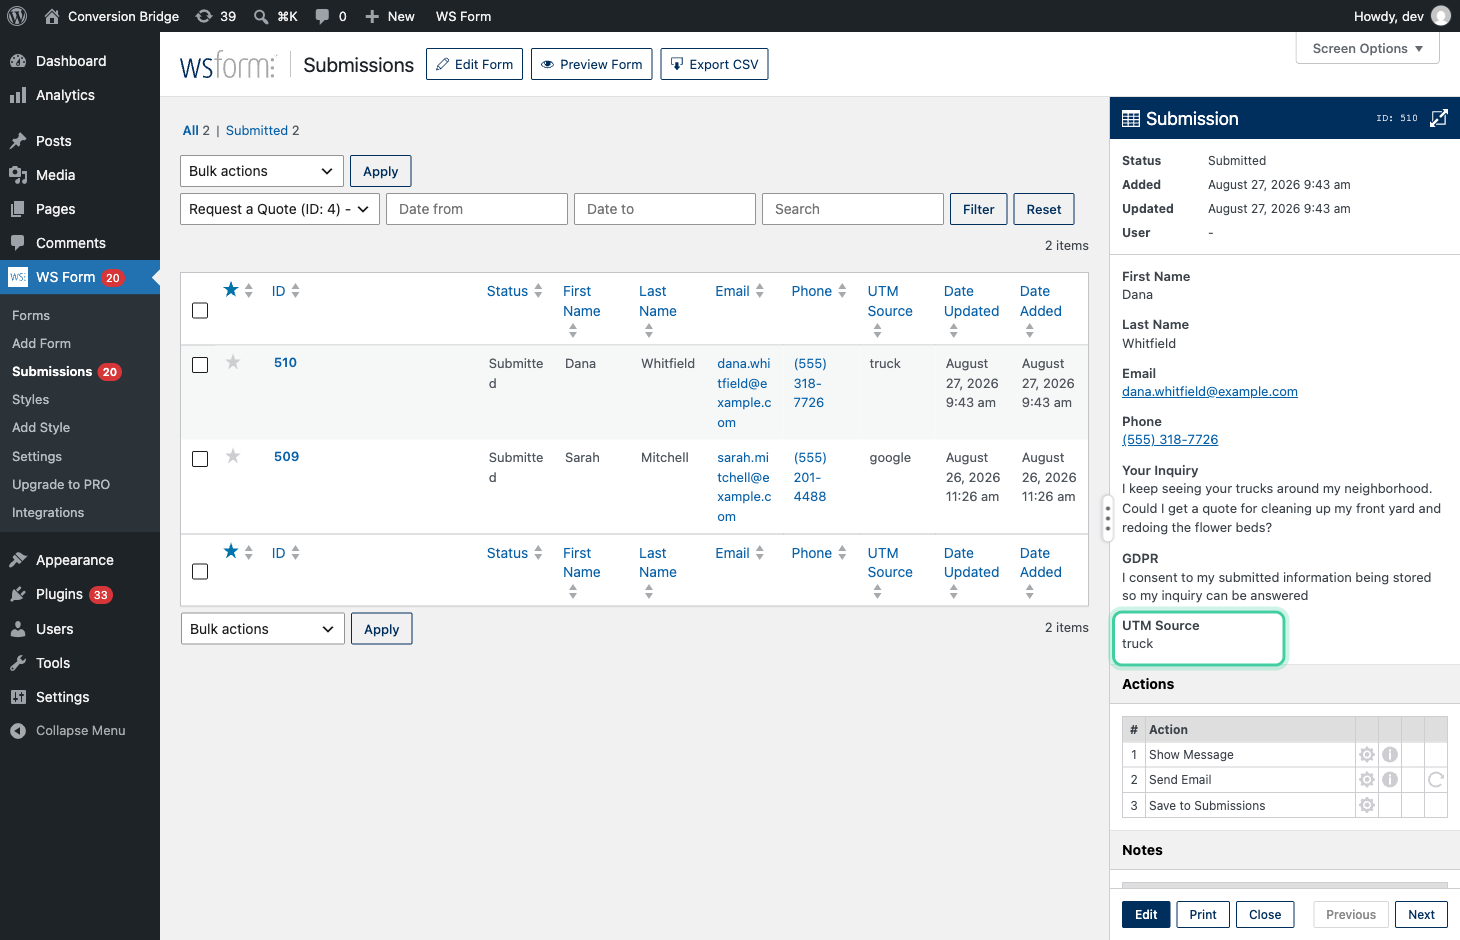Image resolution: width=1460 pixels, height=940 pixels.
Task: Select all submissions via bottom footer checkbox
Action: point(200,571)
